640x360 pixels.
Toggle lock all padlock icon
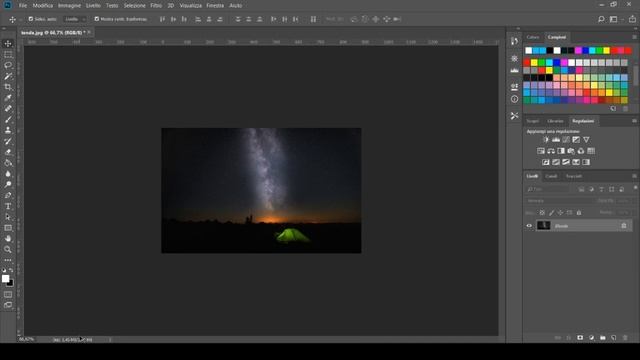[x=579, y=213]
